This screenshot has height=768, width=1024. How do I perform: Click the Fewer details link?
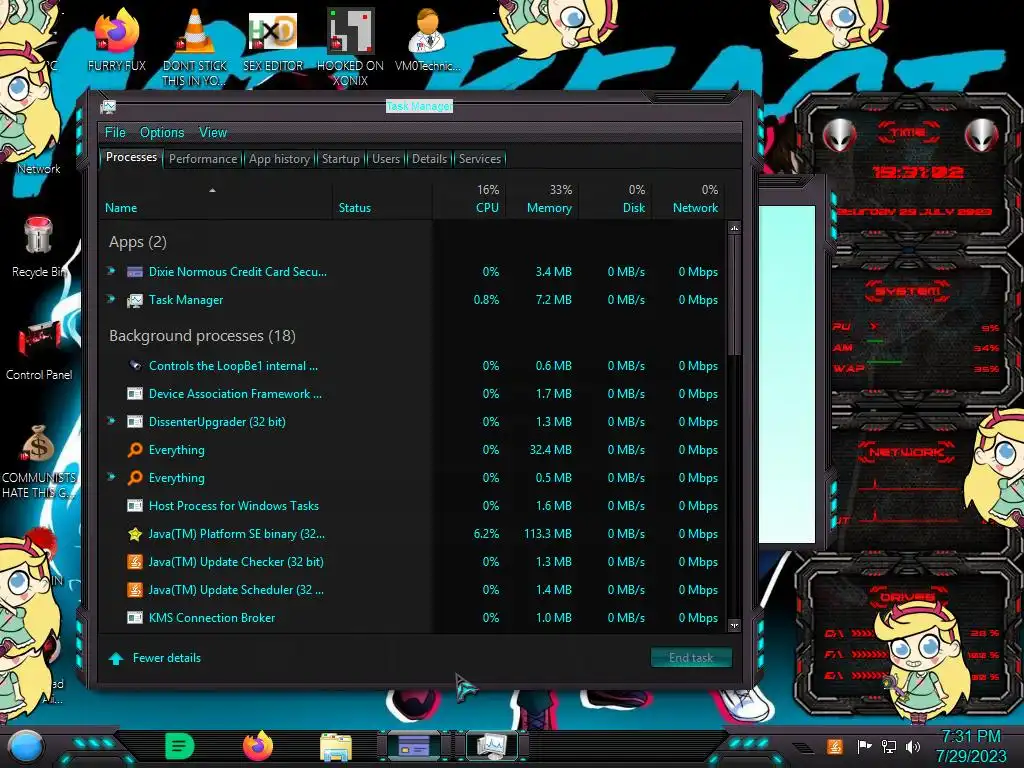[167, 658]
